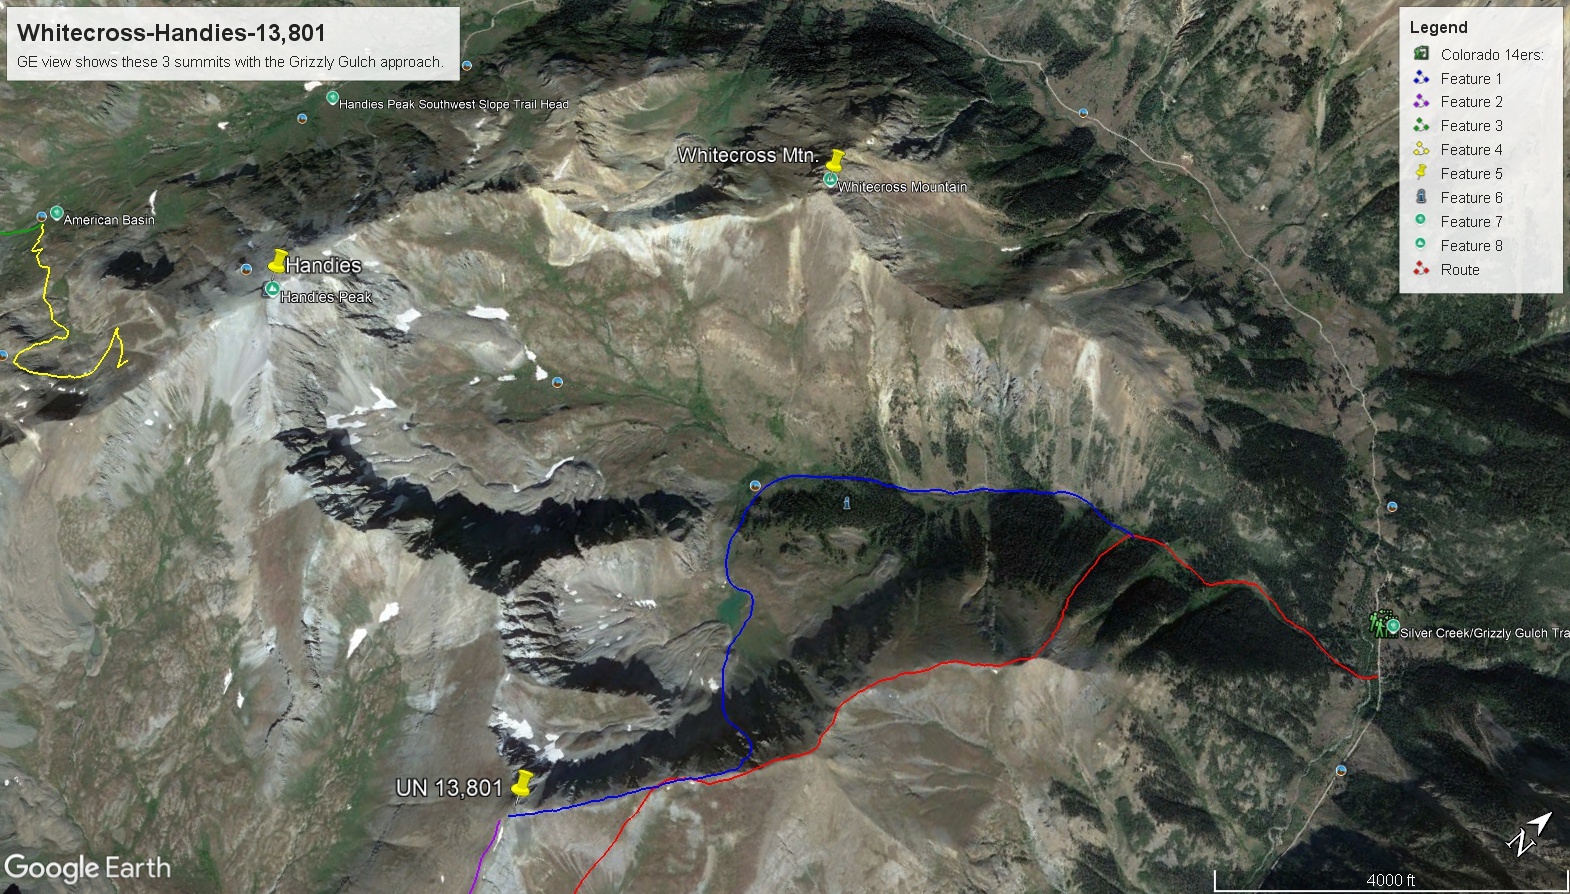
Task: Select Feature 7 green marker legend entry
Action: click(x=1458, y=221)
